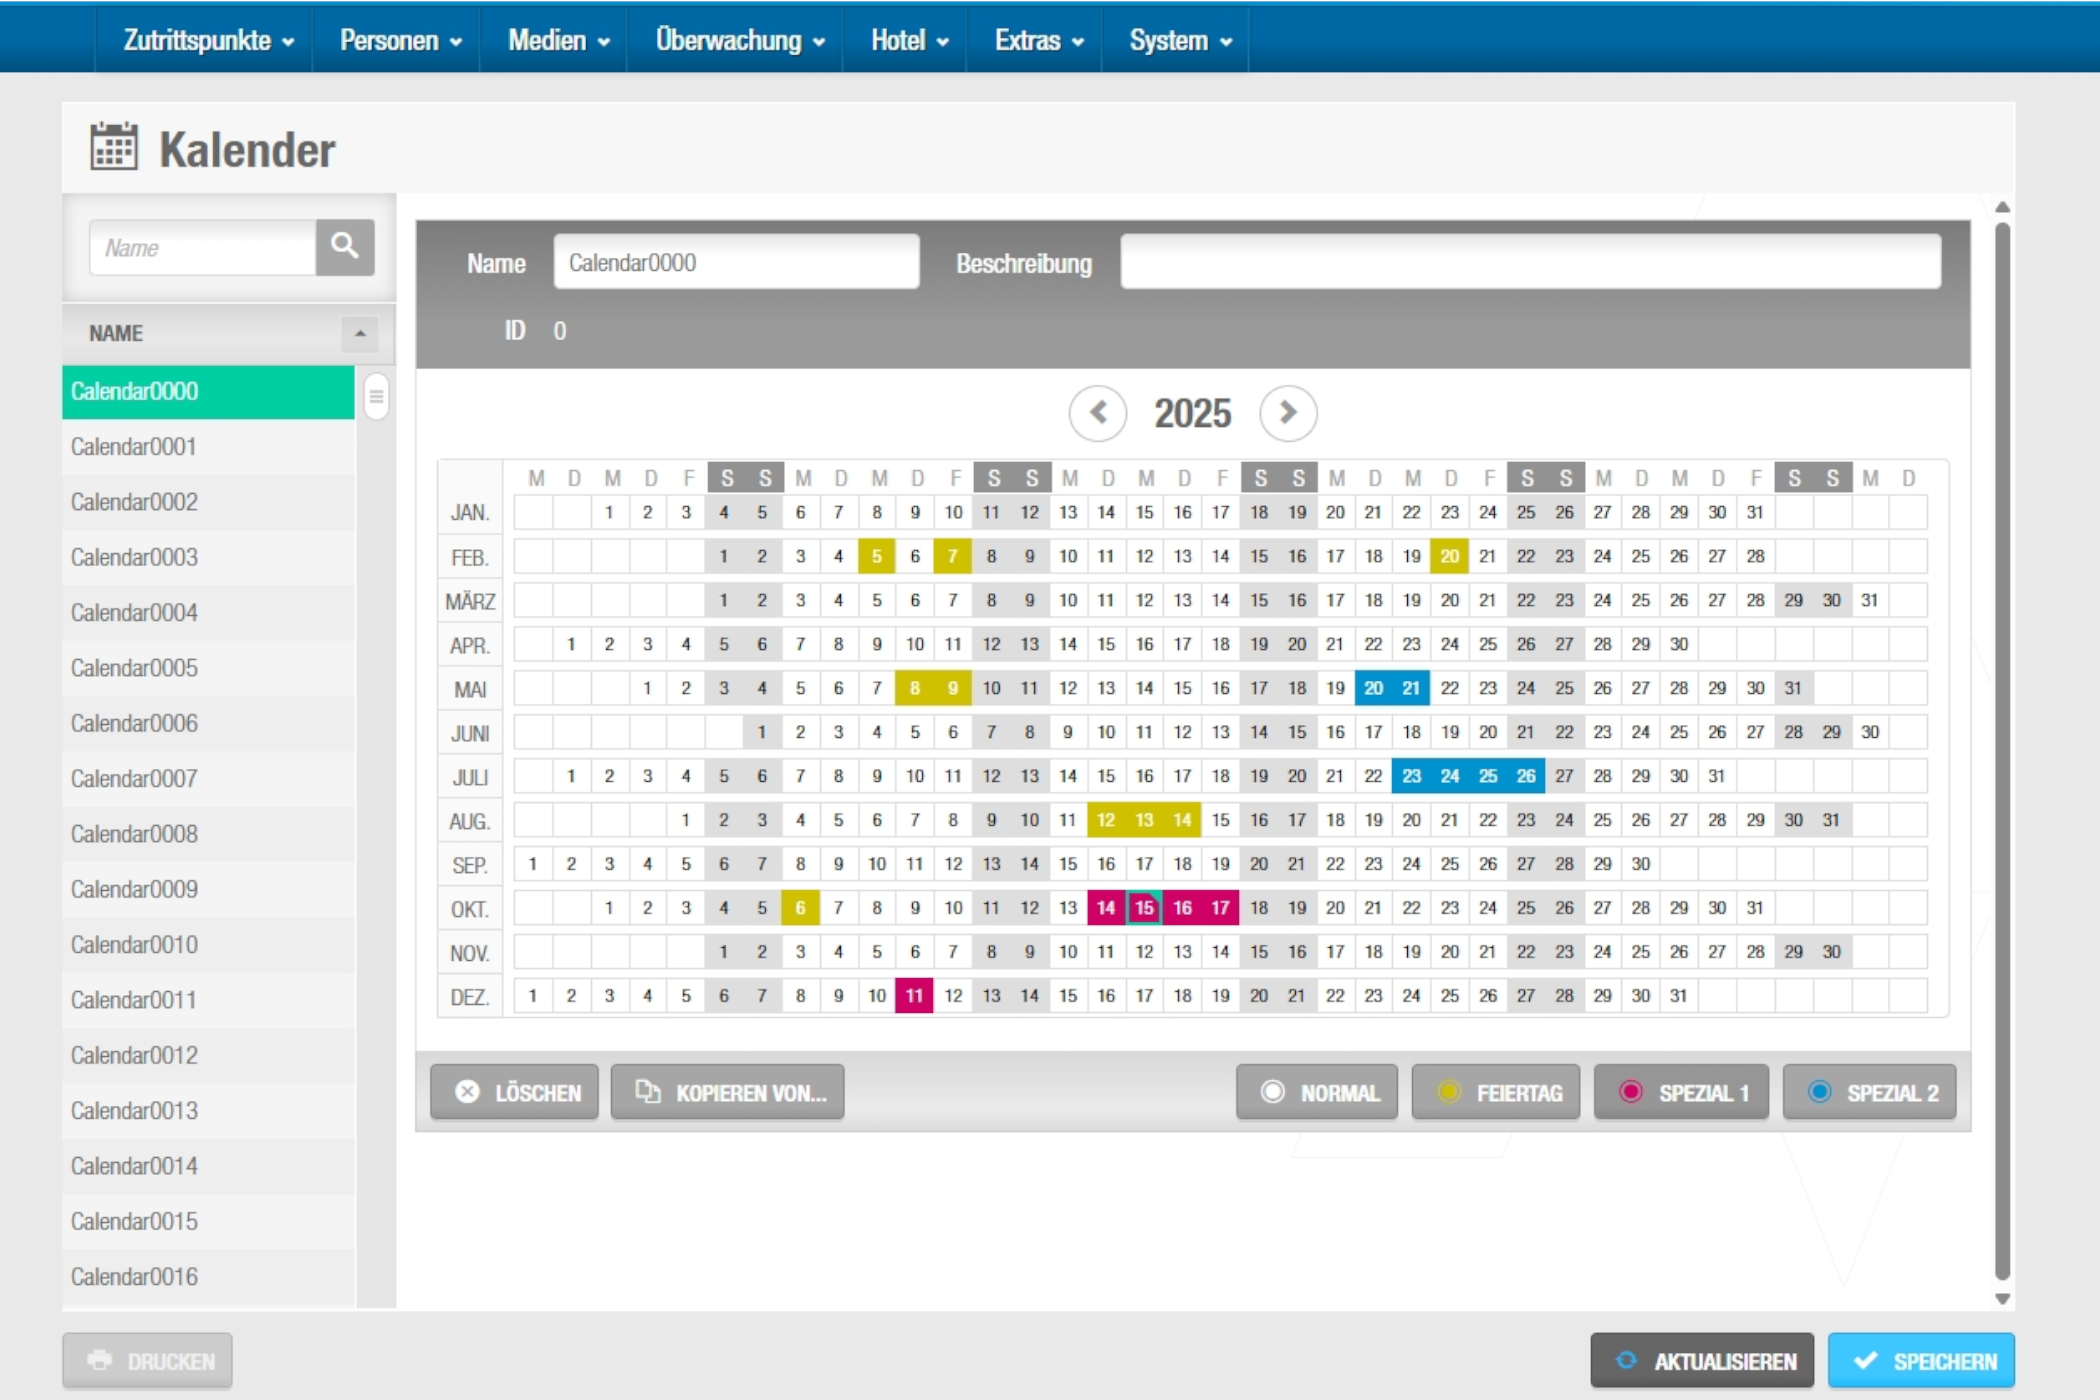Viewport: 2100px width, 1400px height.
Task: Go to next year arrow
Action: (1288, 413)
